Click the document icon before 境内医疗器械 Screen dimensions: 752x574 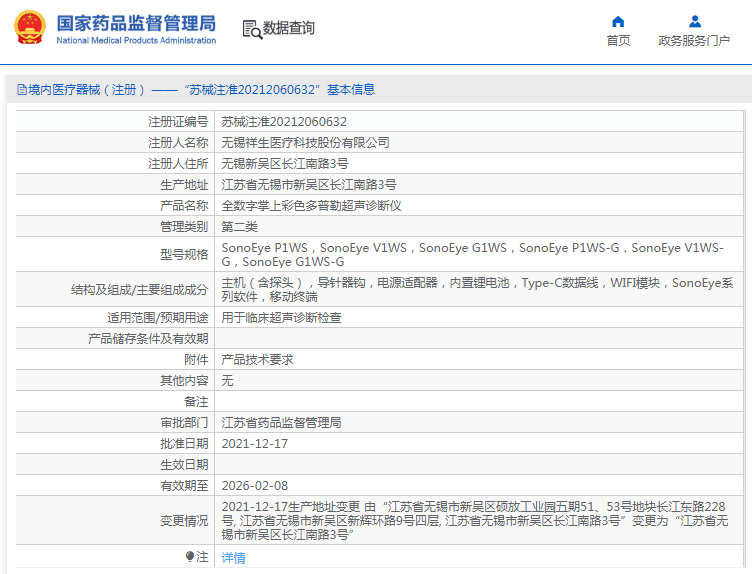(20, 90)
